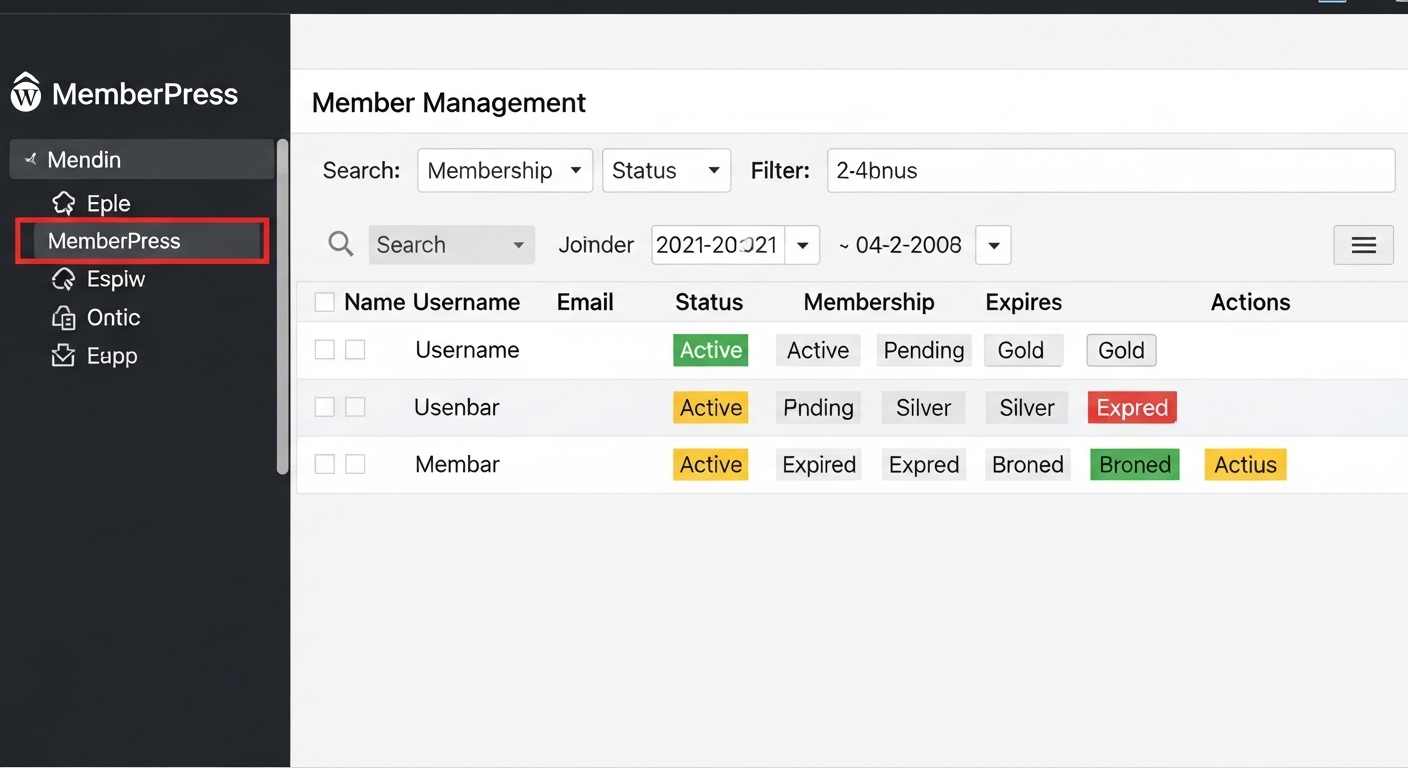Click the Member Management heading
The height and width of the screenshot is (768, 1408).
coord(449,102)
